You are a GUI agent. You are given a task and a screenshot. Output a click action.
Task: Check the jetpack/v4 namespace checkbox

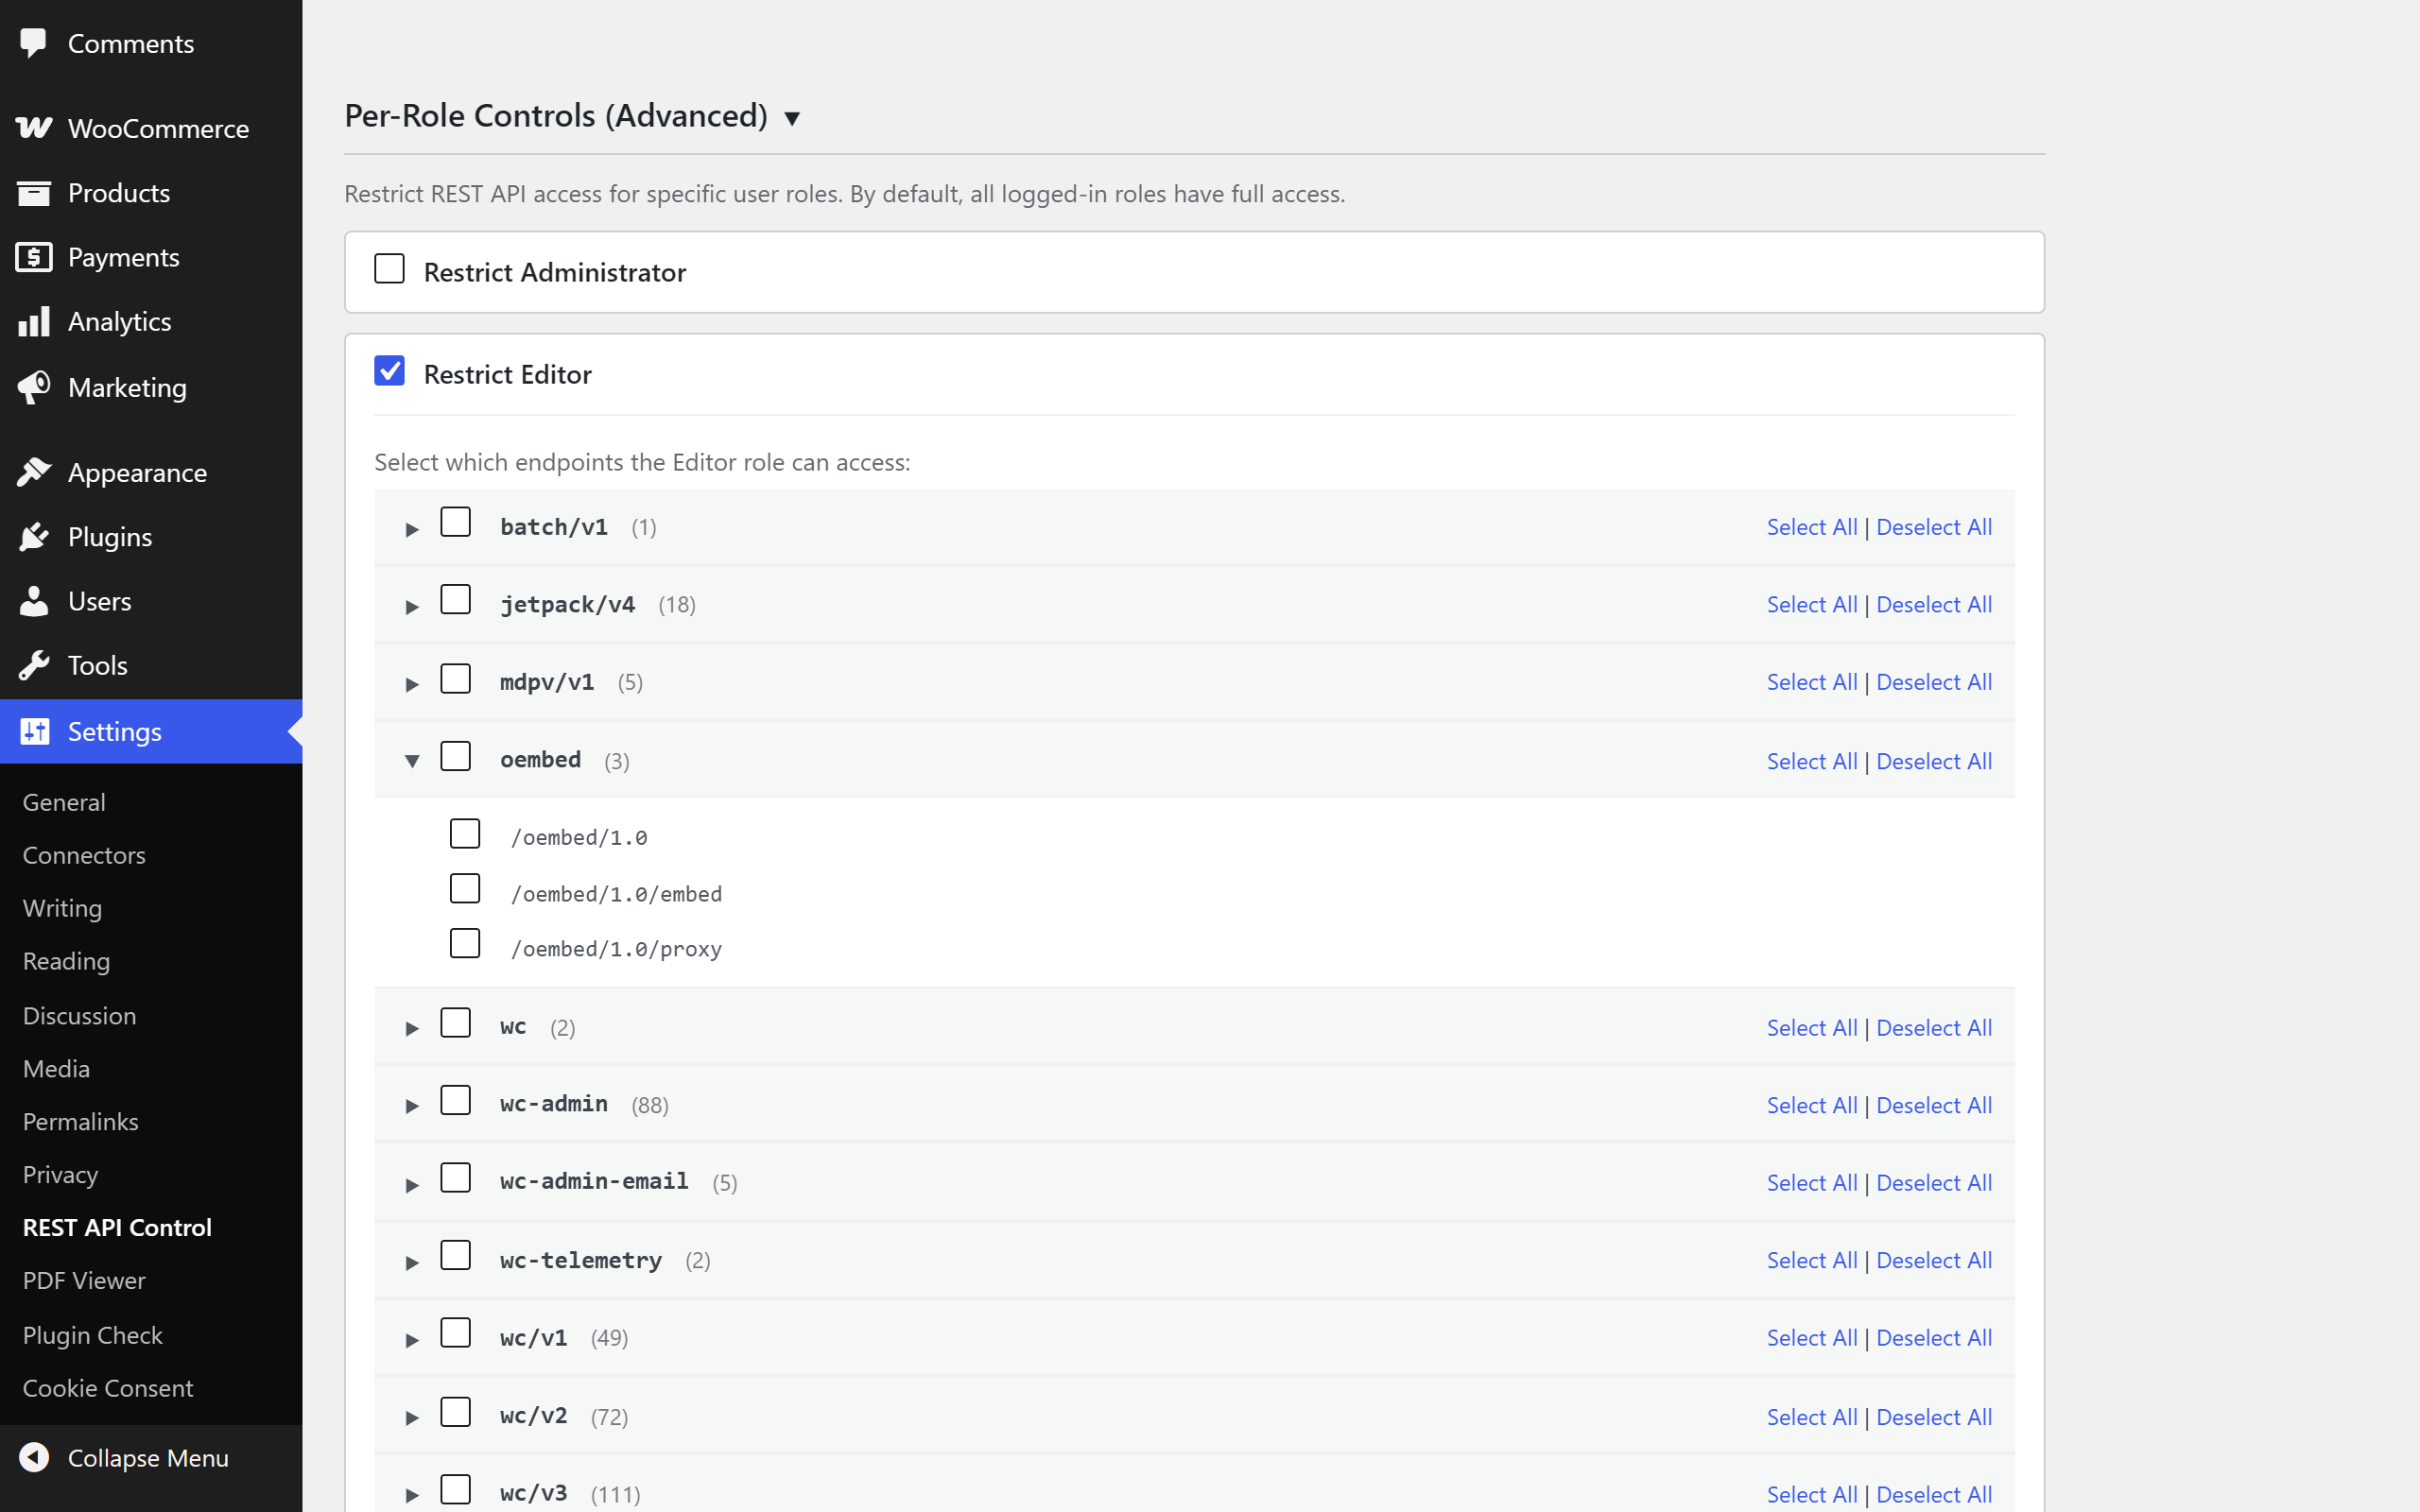[455, 600]
